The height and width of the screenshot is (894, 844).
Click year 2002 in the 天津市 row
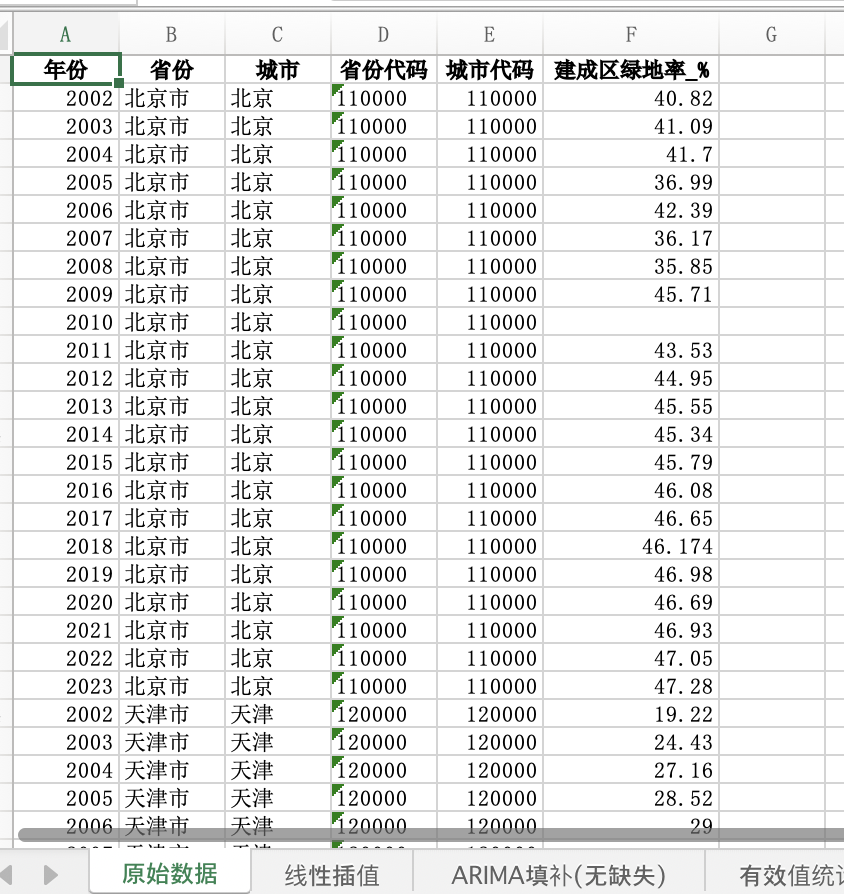(x=66, y=713)
